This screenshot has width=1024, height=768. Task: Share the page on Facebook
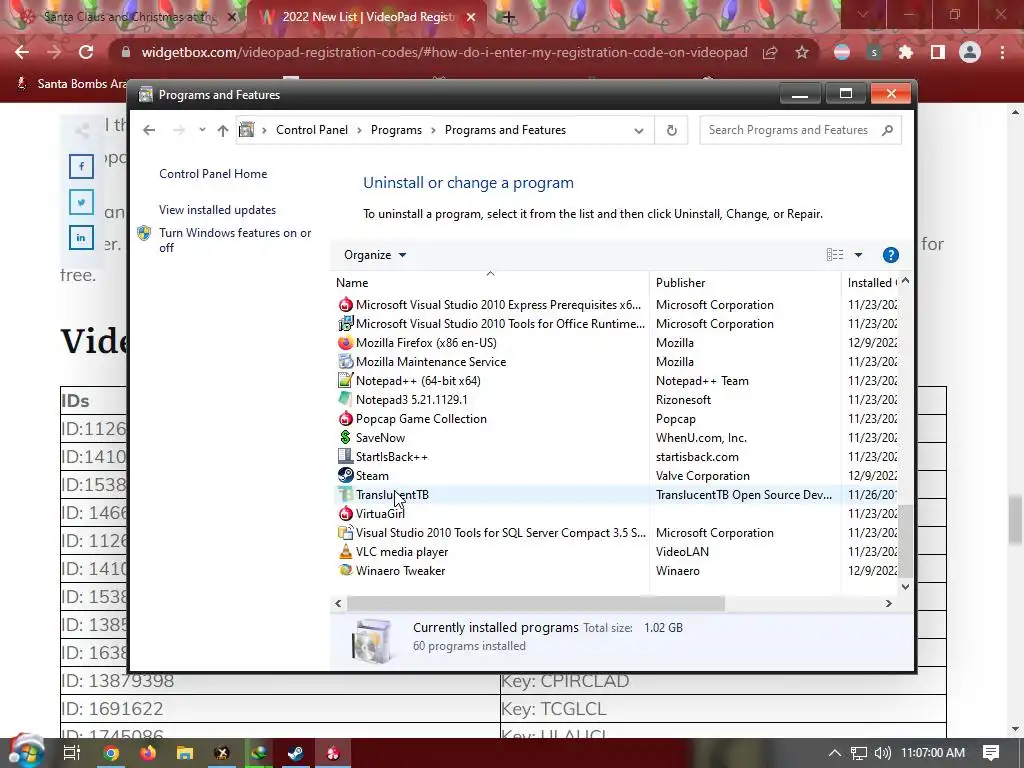[x=82, y=166]
